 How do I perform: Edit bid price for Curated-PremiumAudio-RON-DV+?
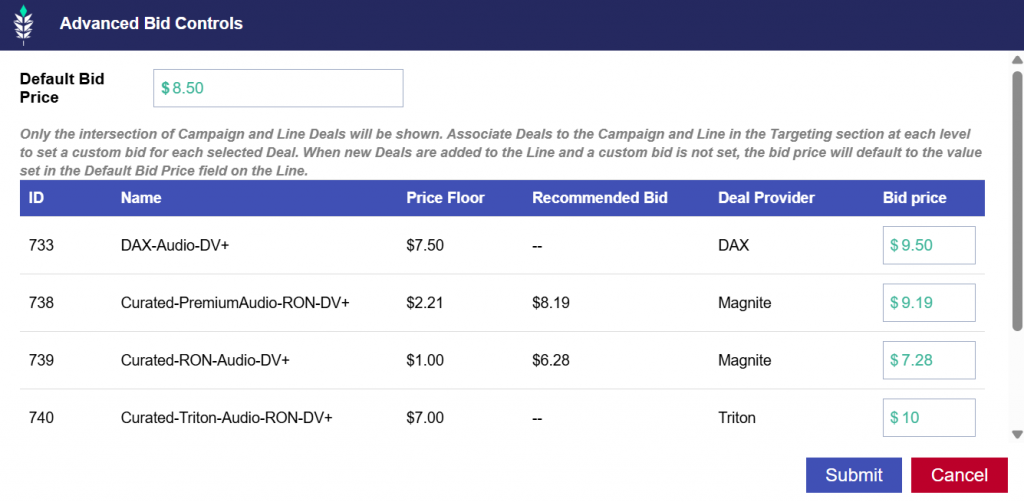(929, 303)
